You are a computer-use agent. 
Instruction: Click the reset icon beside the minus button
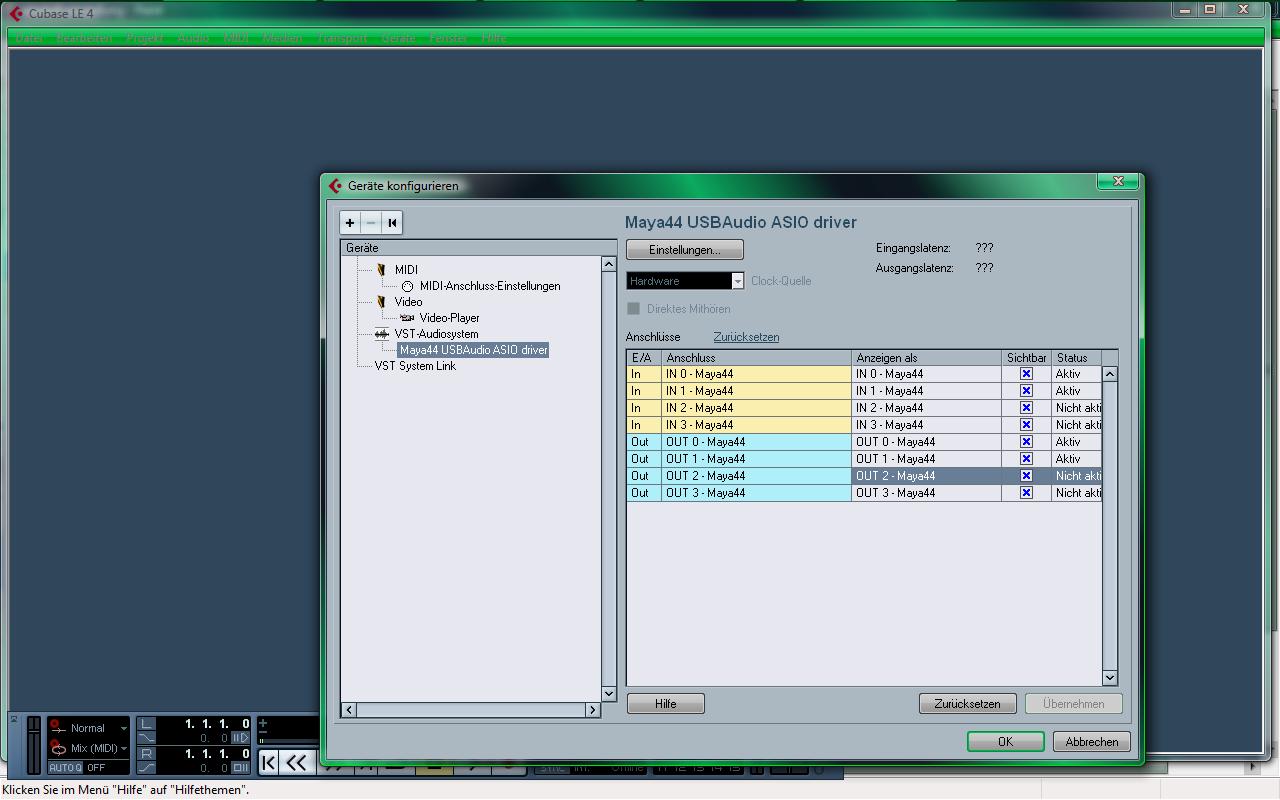pos(392,223)
